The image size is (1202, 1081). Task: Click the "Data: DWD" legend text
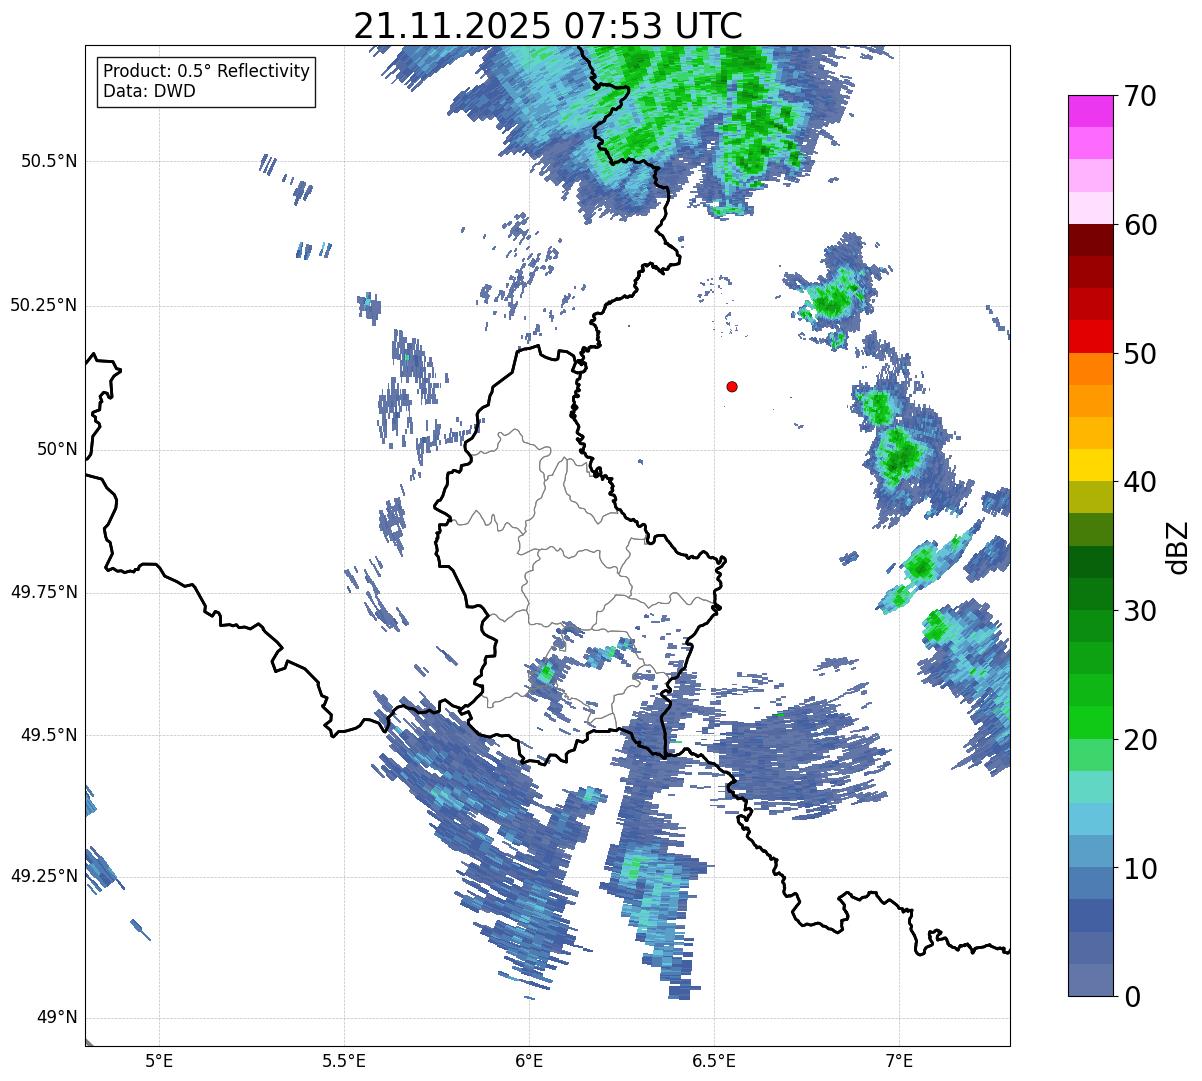pos(149,91)
